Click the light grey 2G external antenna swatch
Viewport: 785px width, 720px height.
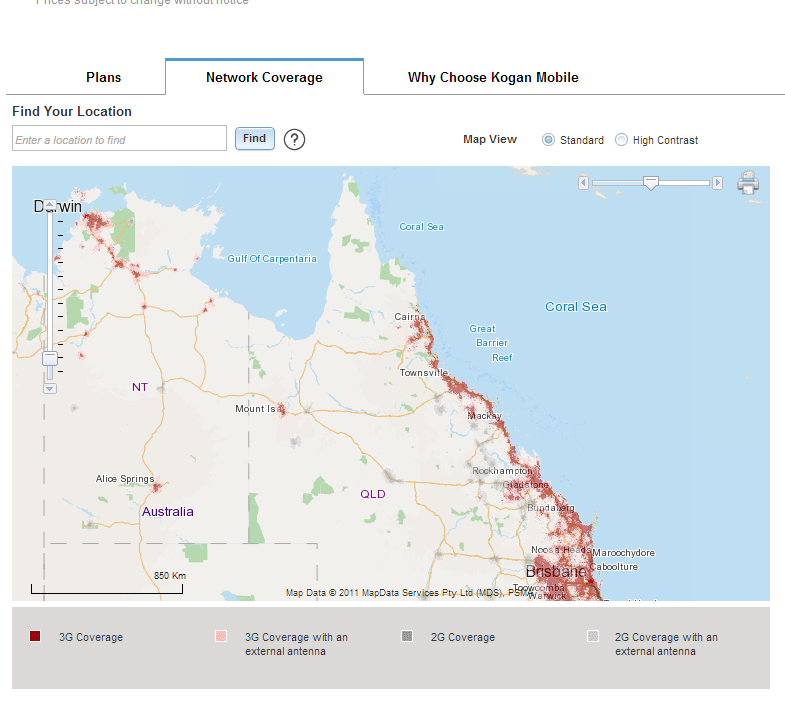tap(593, 636)
